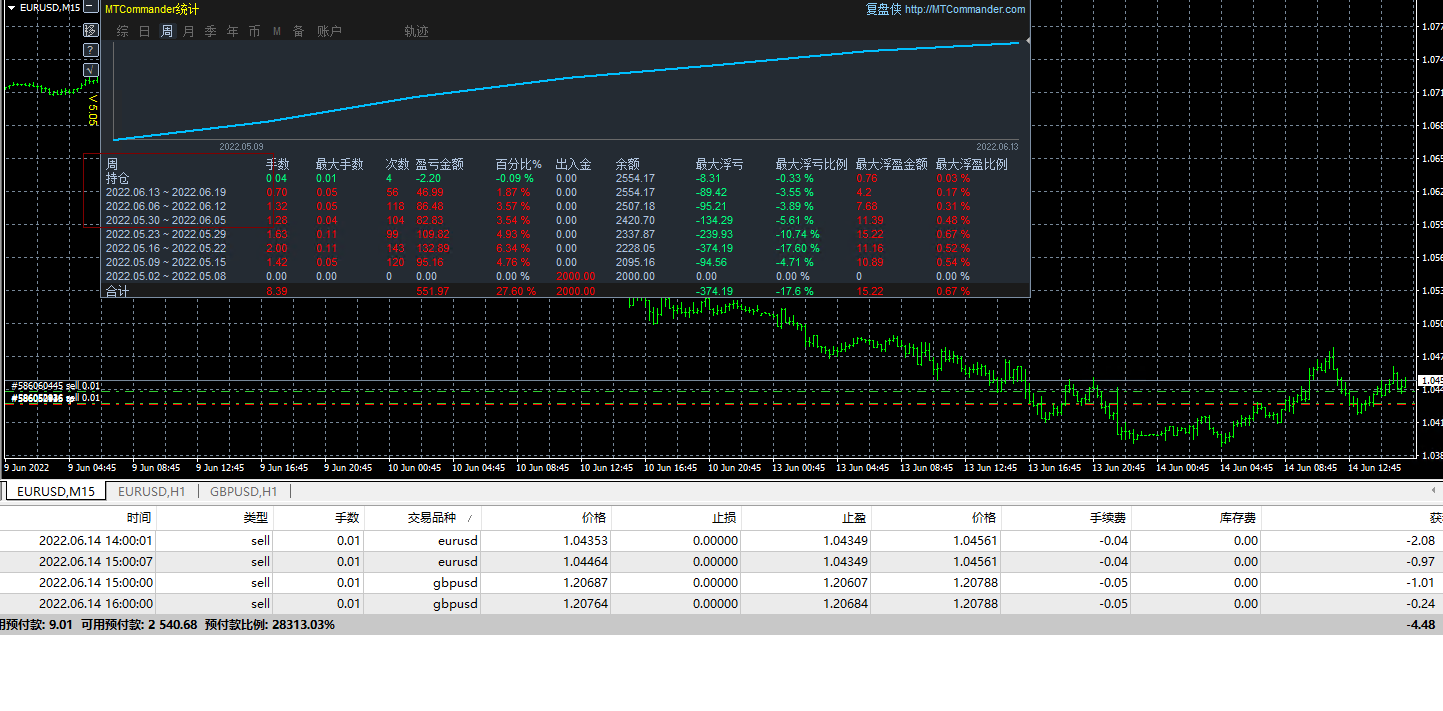Click the 移 move panel icon
The height and width of the screenshot is (711, 1443).
[x=90, y=30]
